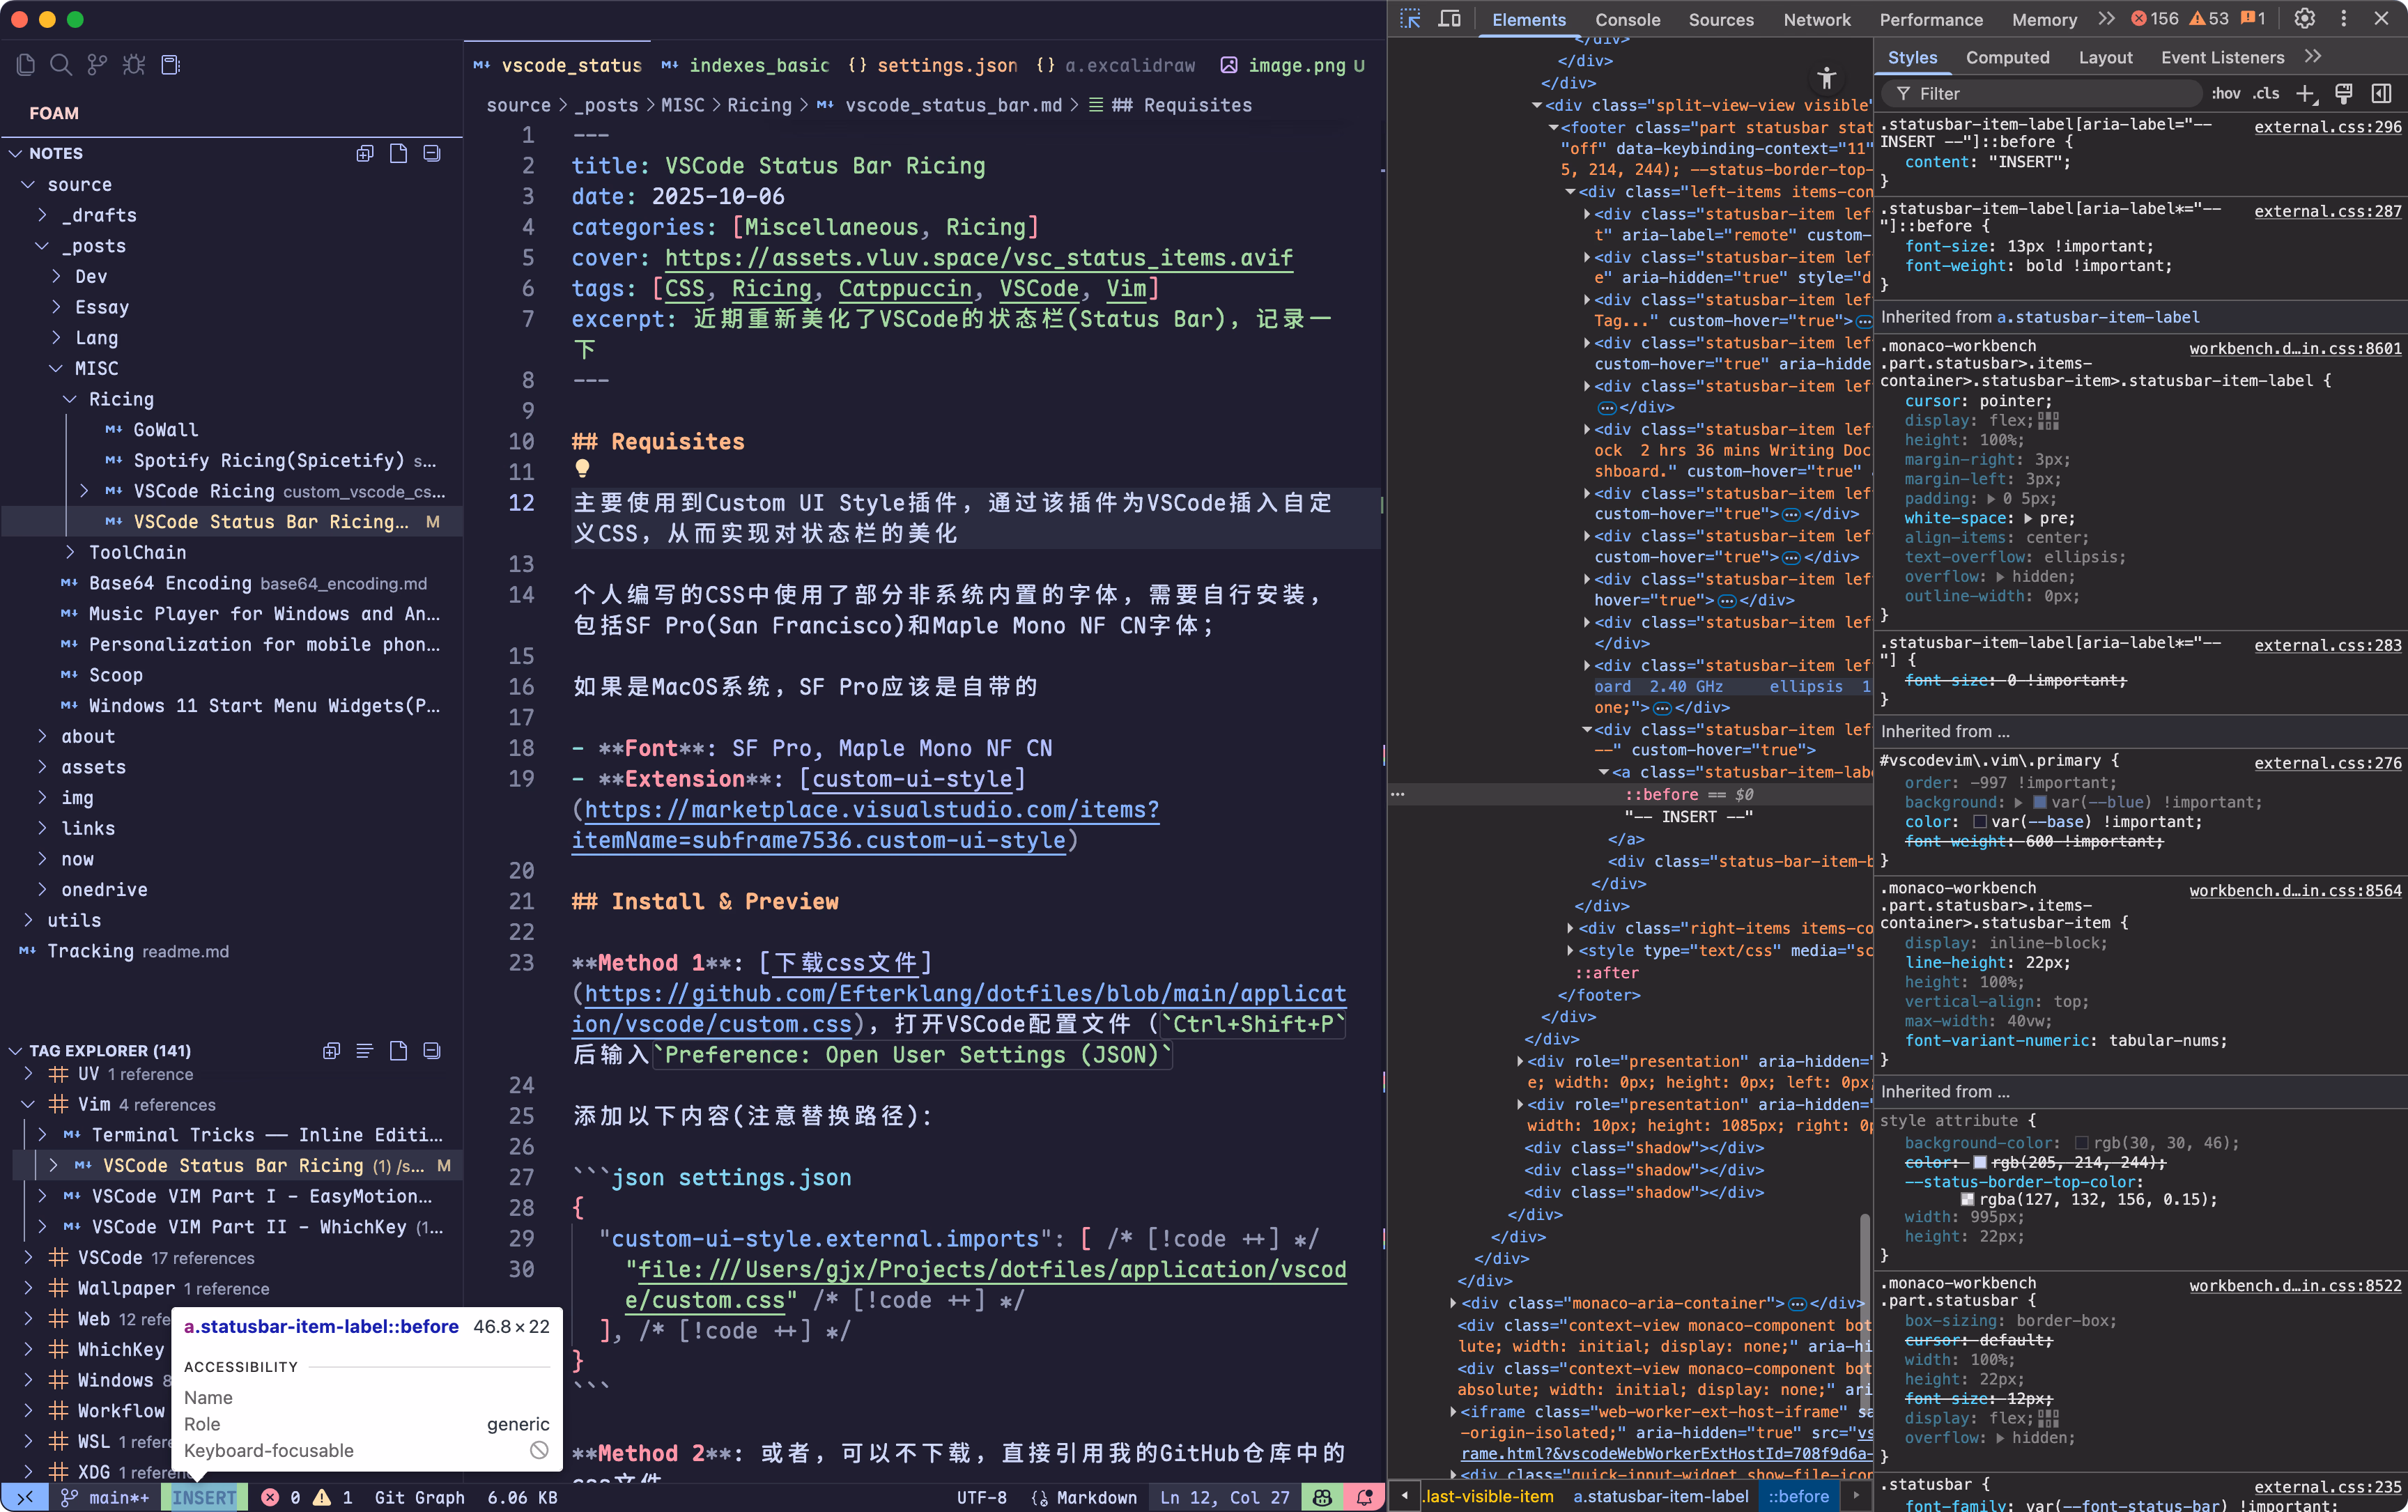Click the --blue background color swatch
Viewport: 2408px width, 1512px height.
(x=2041, y=802)
